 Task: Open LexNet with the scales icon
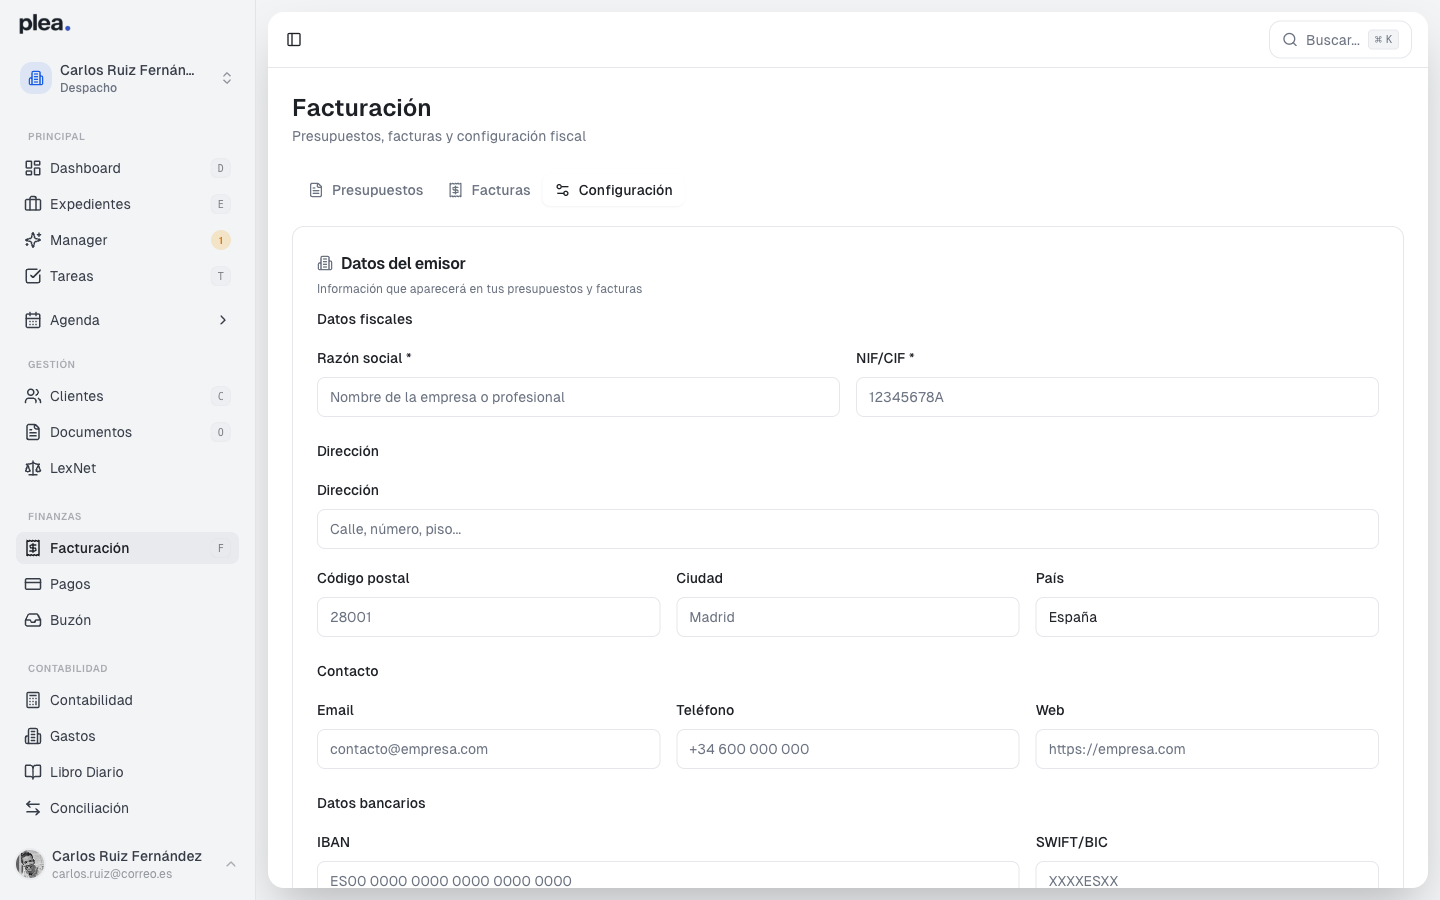[32, 468]
